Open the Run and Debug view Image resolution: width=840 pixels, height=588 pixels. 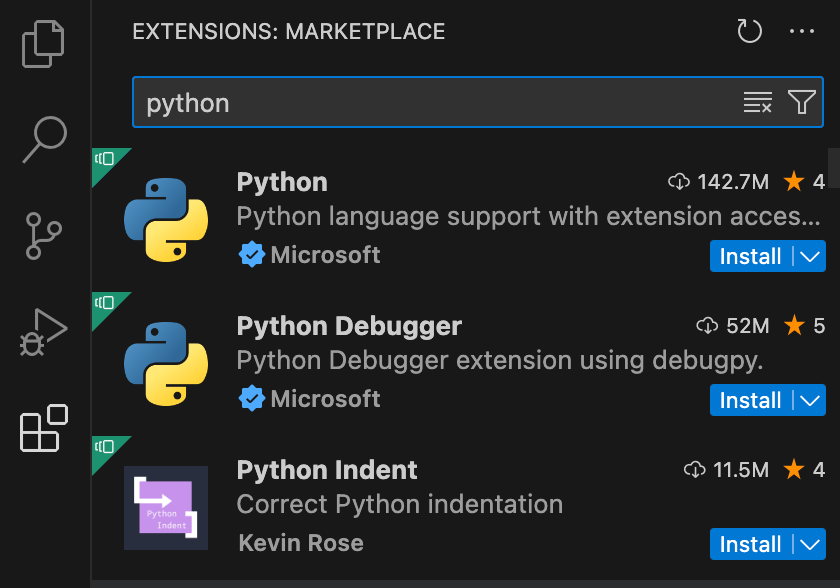click(43, 332)
